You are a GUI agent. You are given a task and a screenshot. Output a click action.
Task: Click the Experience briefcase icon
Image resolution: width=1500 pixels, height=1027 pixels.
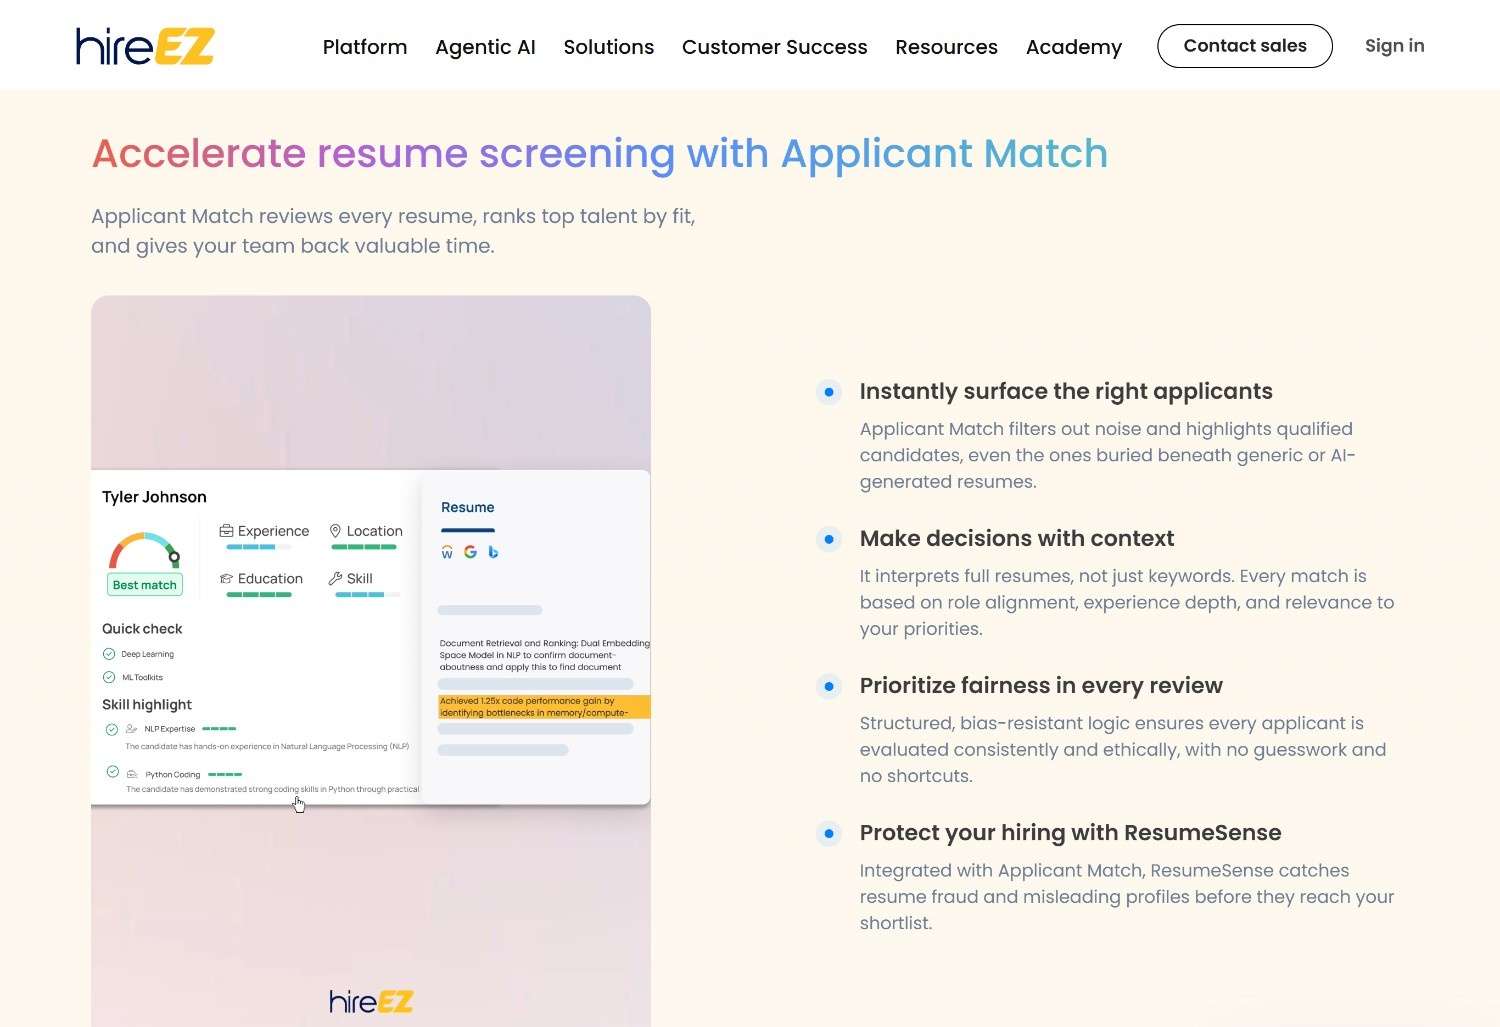(x=226, y=531)
